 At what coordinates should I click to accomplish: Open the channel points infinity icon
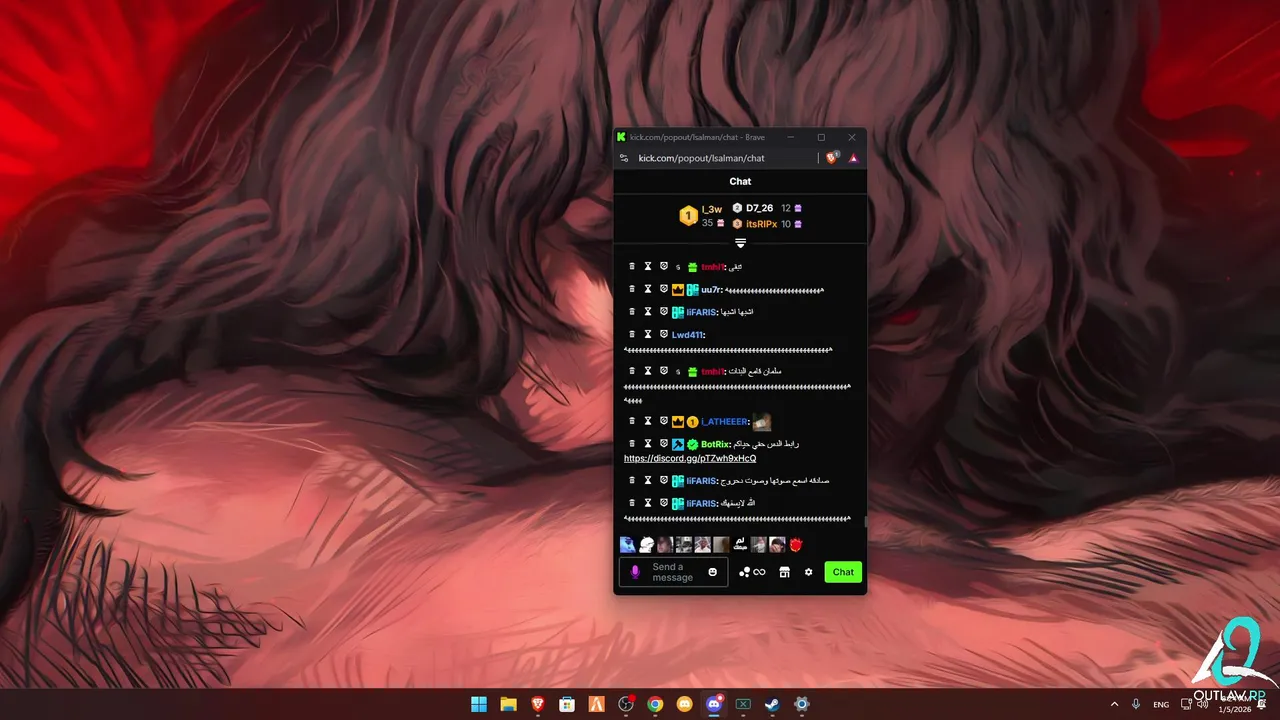click(x=752, y=572)
